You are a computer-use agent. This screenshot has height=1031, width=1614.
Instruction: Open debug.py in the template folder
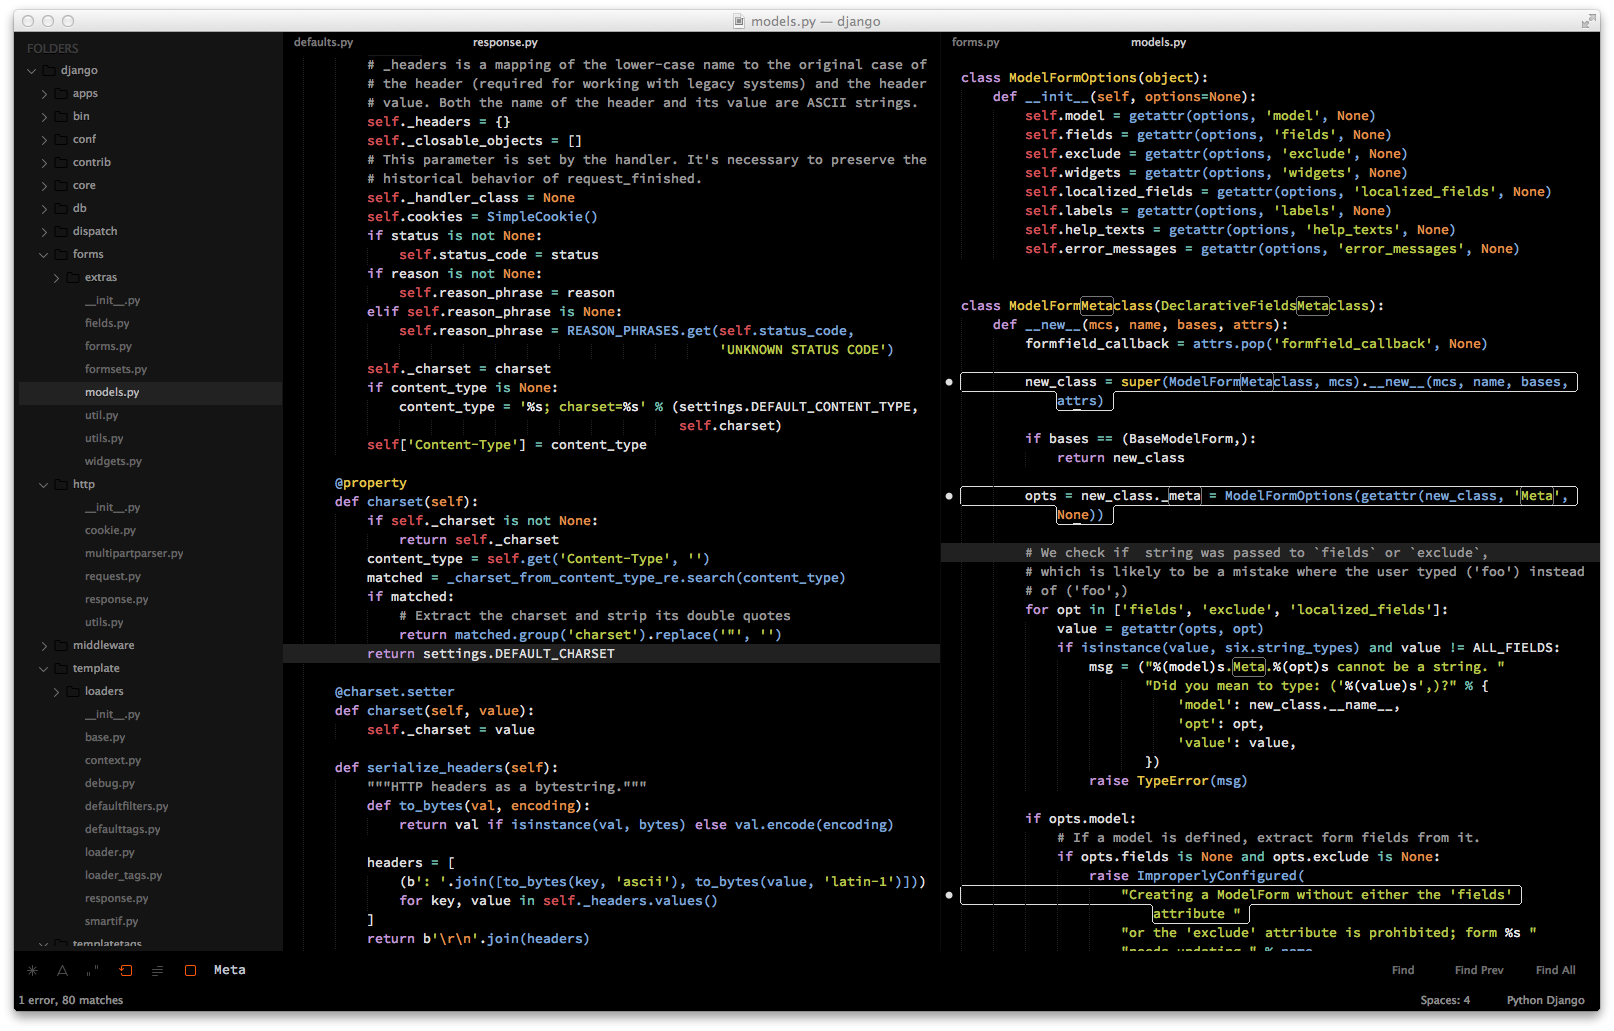pos(109,783)
